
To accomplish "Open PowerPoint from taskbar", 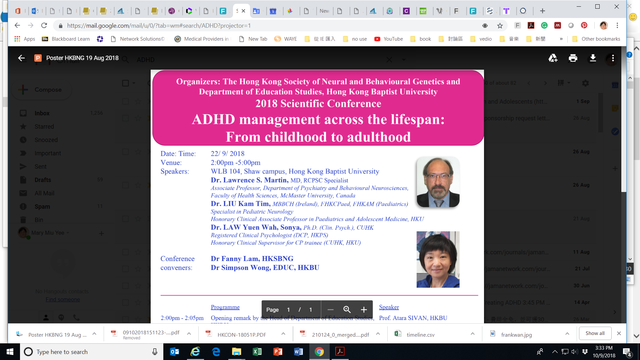I will 278,351.
